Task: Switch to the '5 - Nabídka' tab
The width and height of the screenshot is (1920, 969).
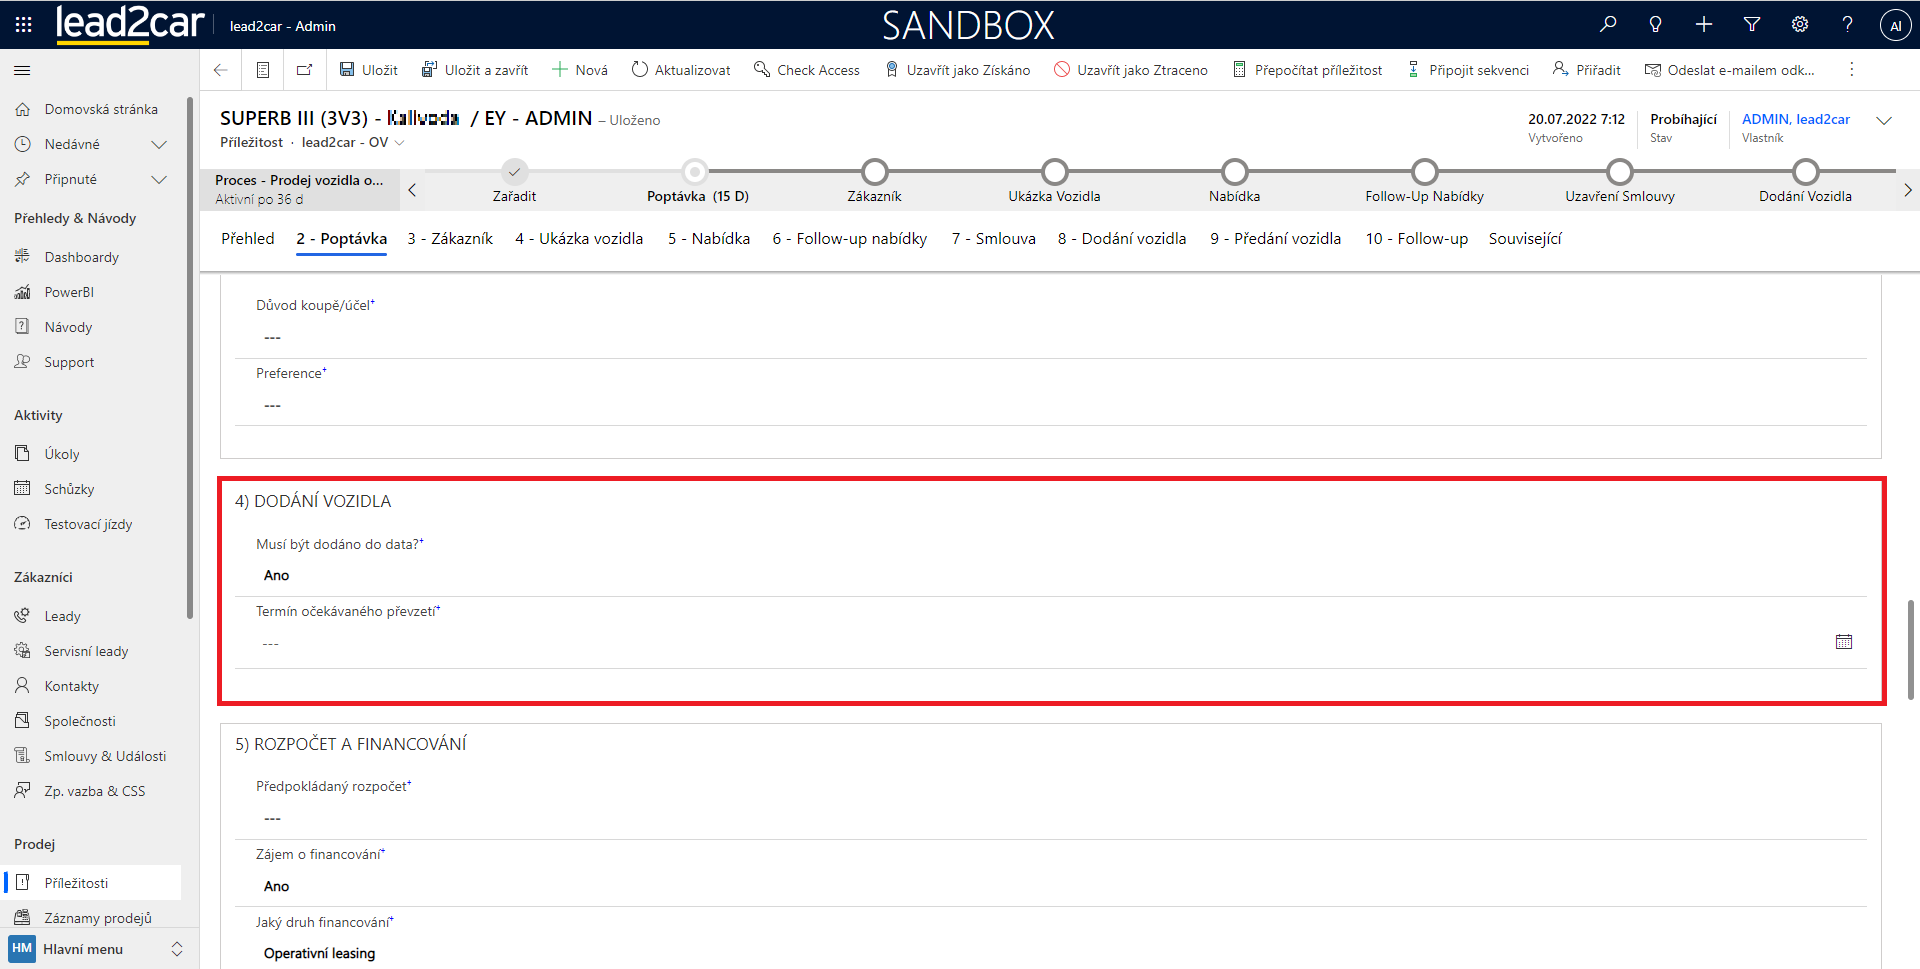Action: [708, 239]
